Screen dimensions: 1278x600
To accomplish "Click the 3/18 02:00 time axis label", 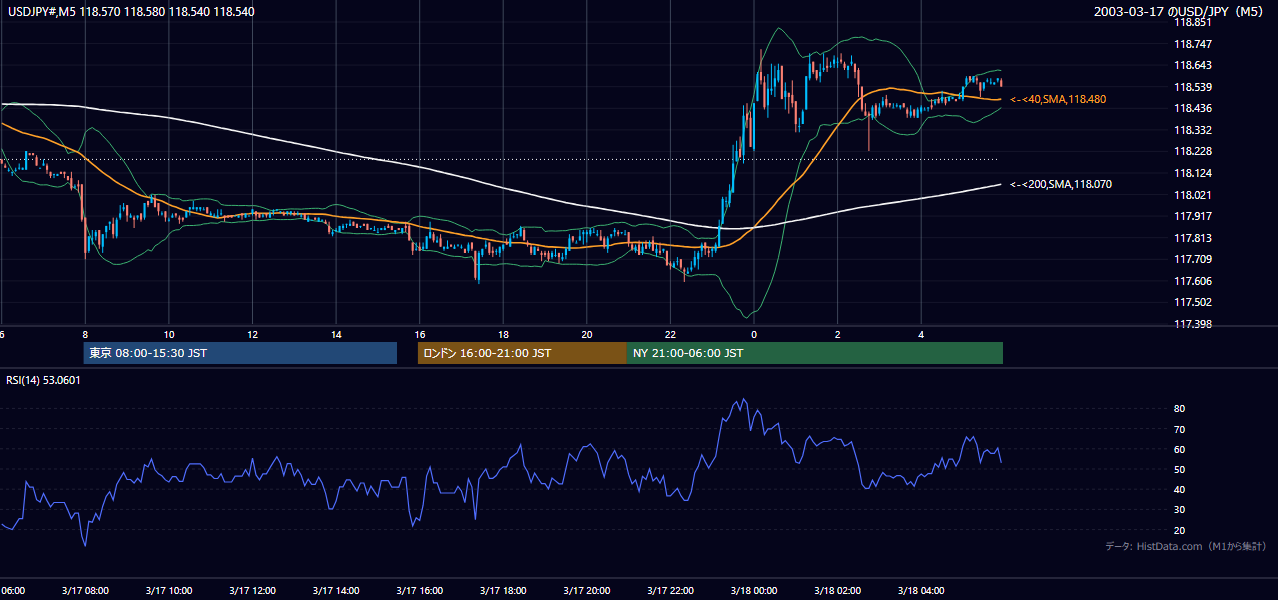I will (838, 590).
